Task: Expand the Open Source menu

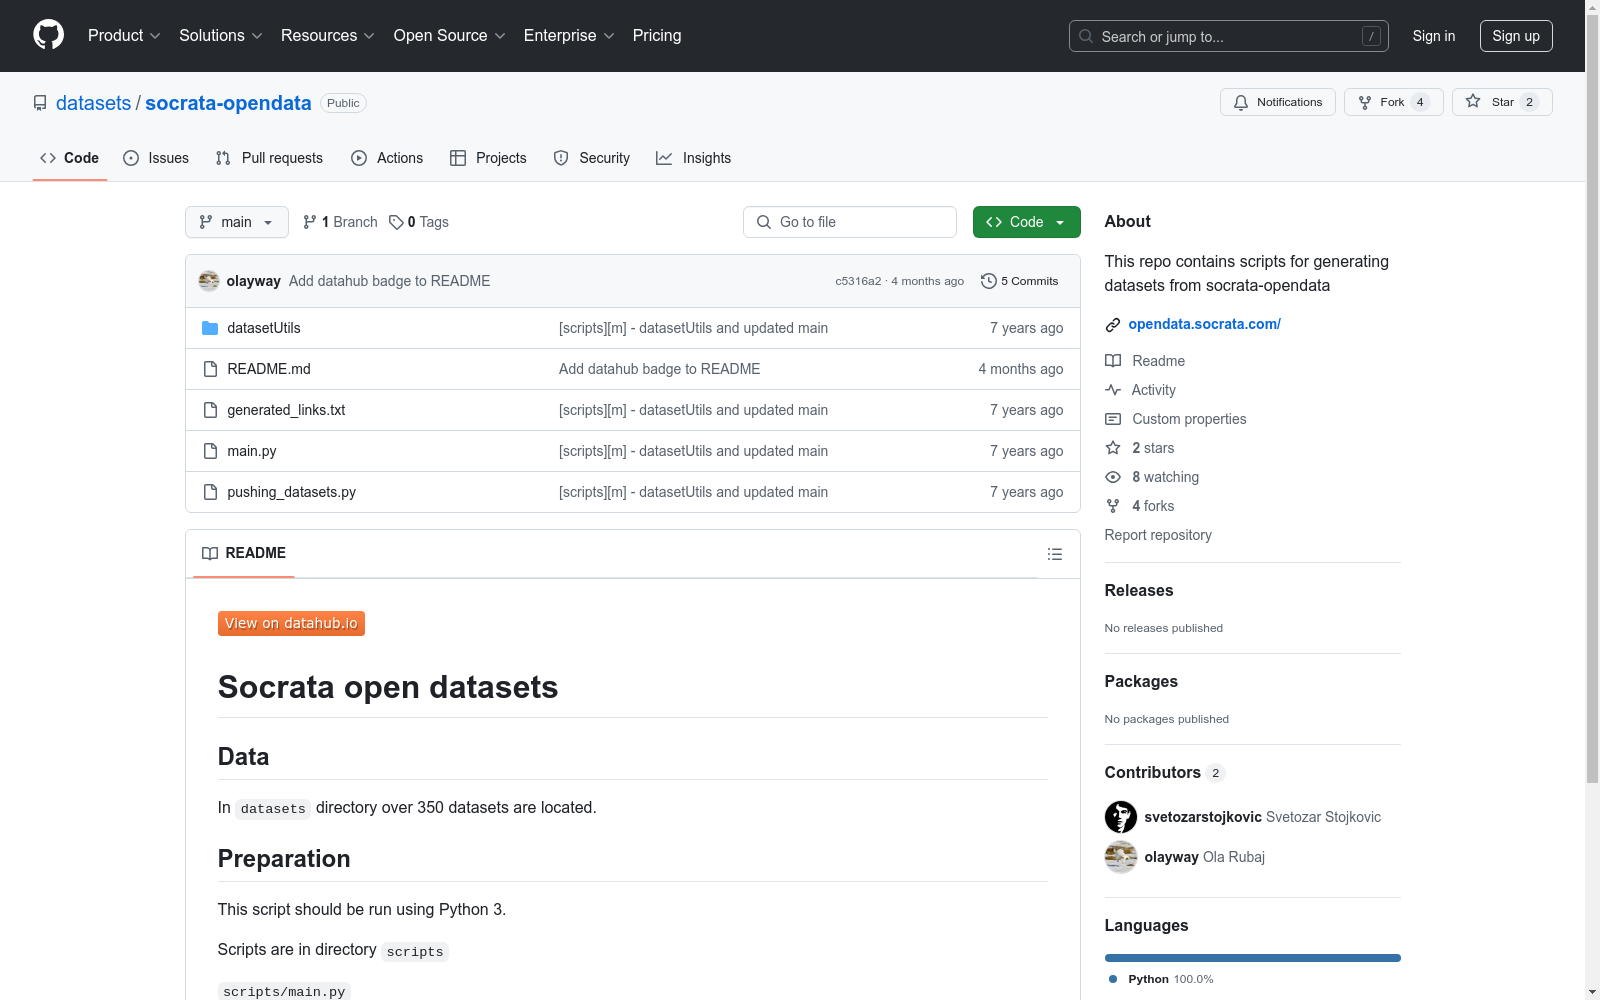Action: coord(450,35)
